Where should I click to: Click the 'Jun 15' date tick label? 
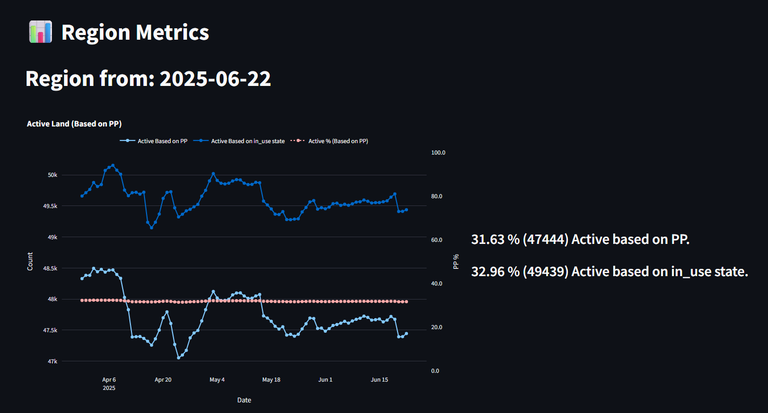[379, 380]
